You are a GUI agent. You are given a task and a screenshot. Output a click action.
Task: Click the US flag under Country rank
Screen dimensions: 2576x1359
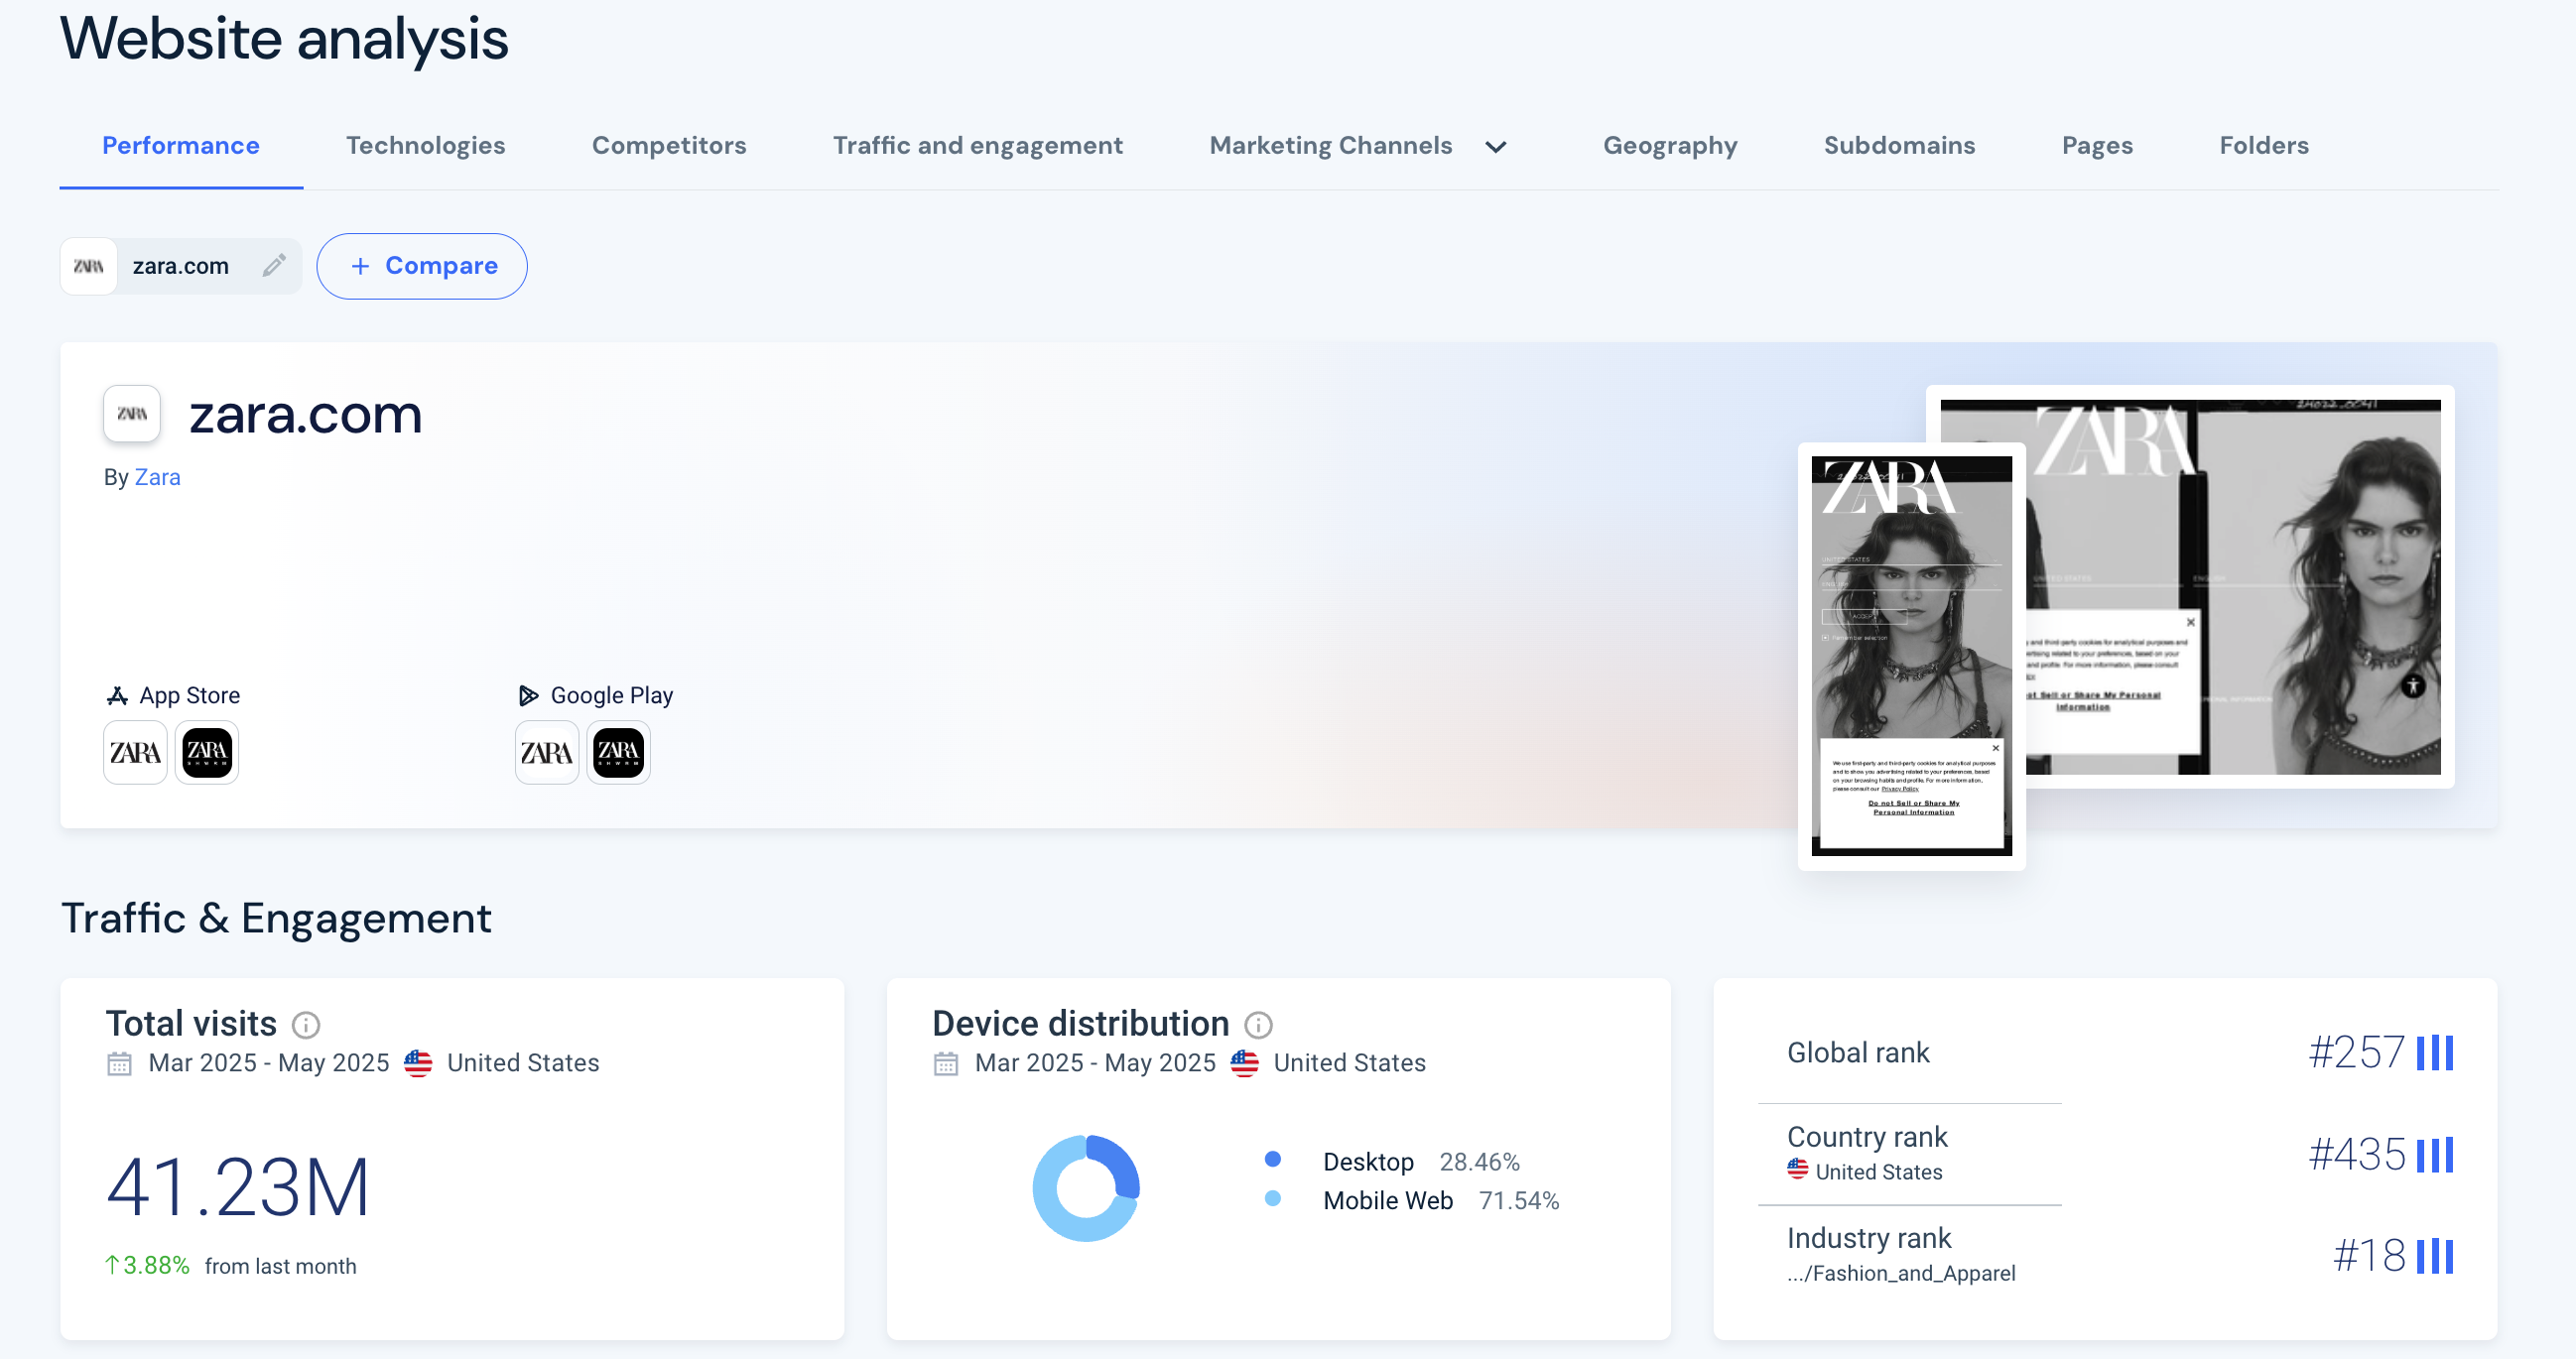[x=1798, y=1169]
